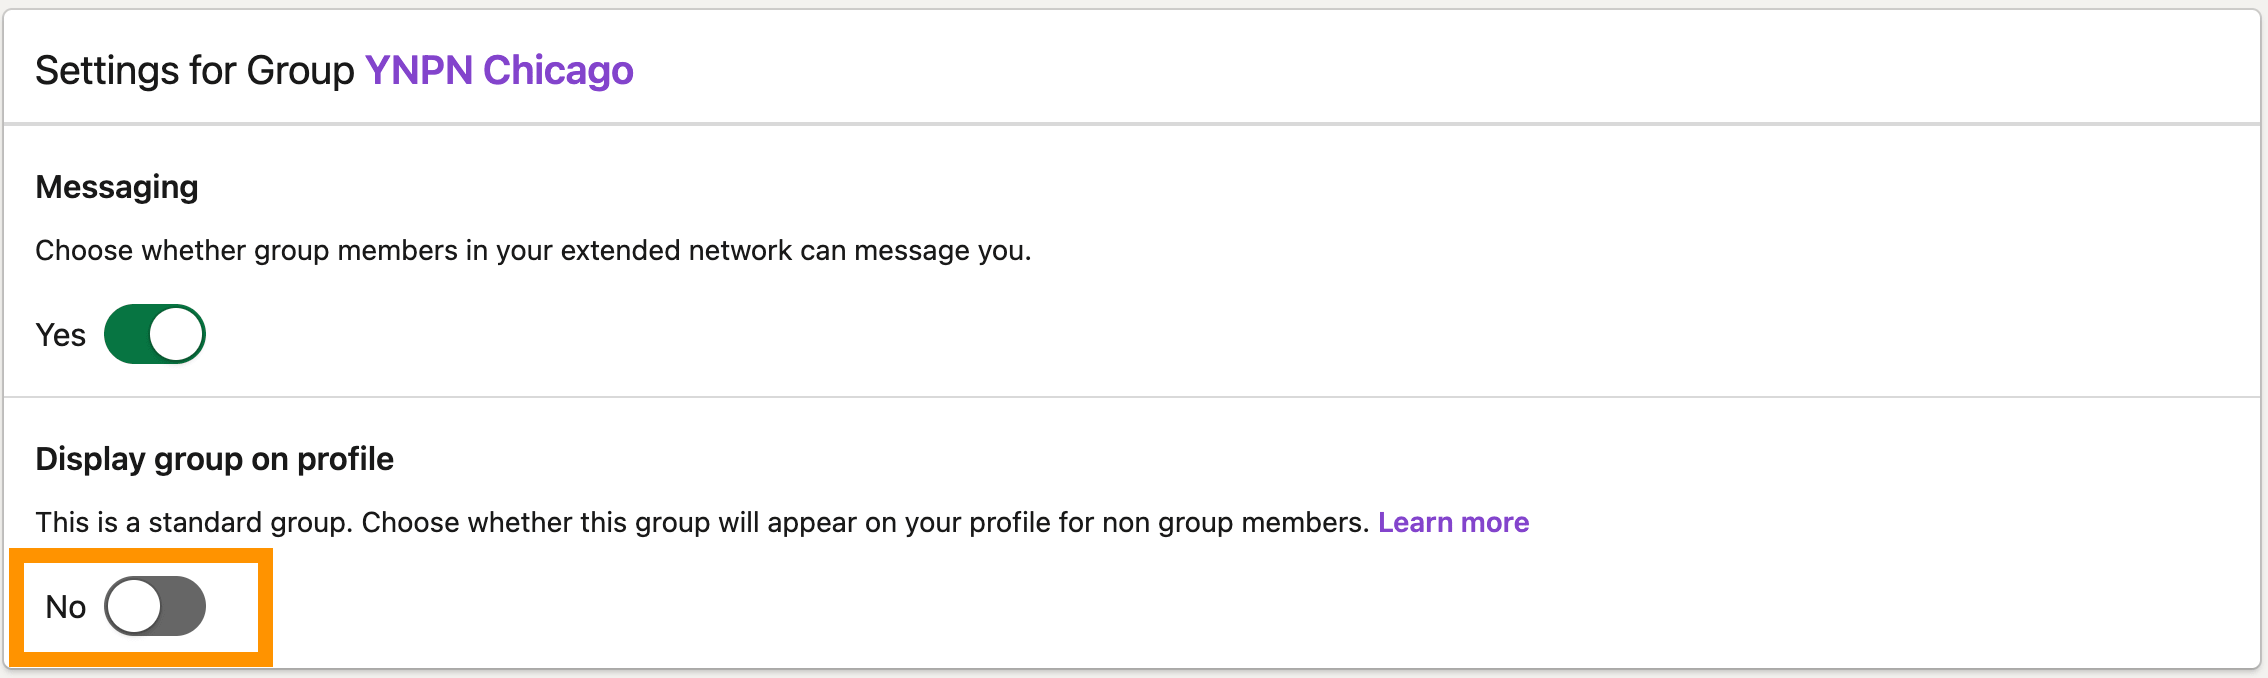Click the words Learn more after description

point(1453,522)
